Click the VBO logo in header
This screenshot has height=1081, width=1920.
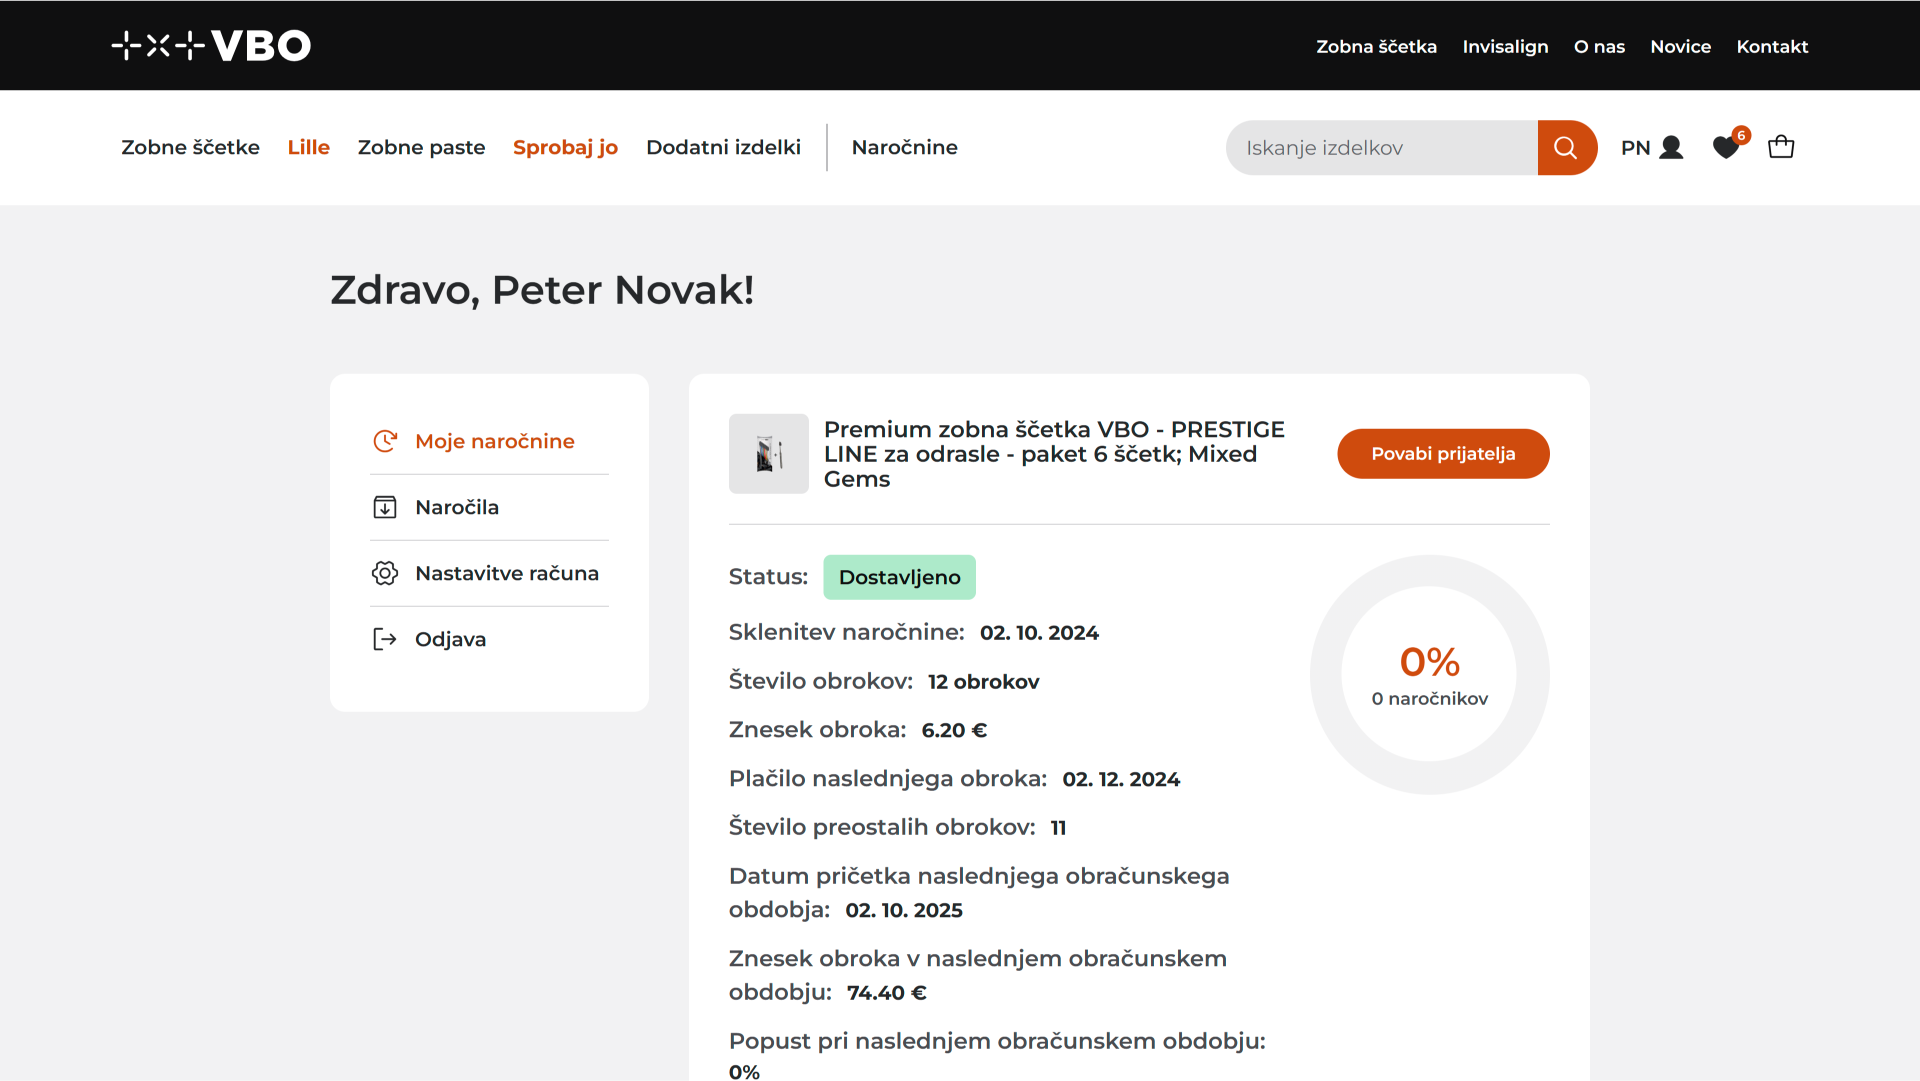click(211, 46)
